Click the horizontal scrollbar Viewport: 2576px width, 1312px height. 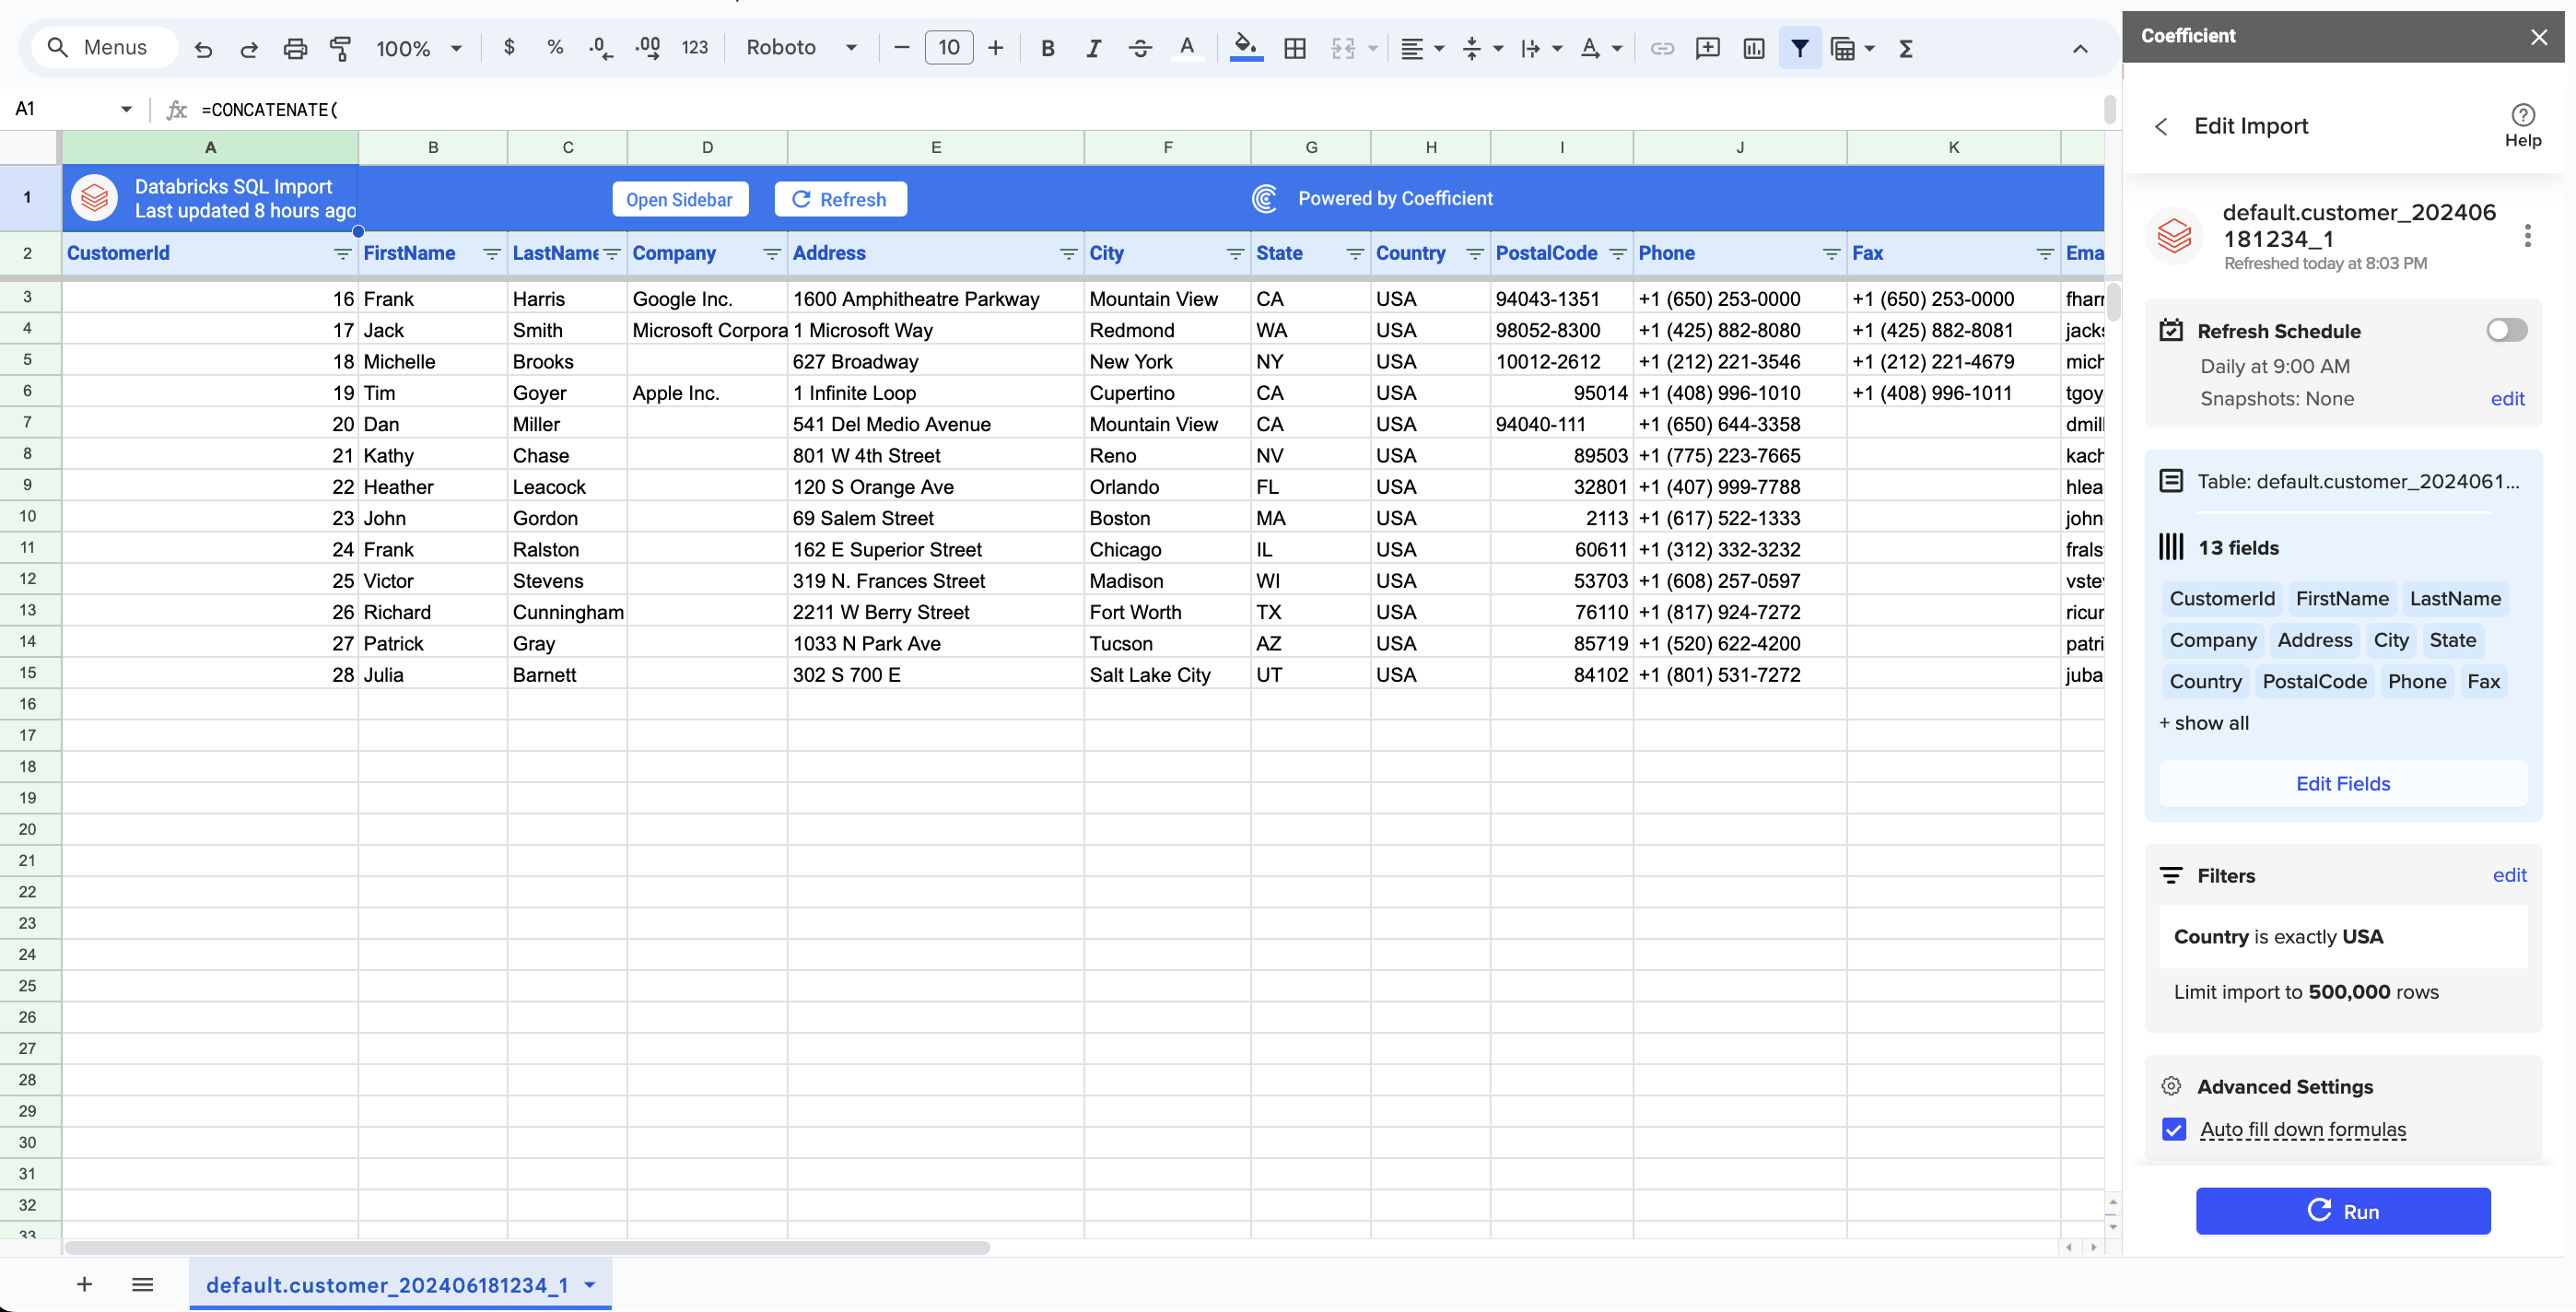click(x=526, y=1247)
